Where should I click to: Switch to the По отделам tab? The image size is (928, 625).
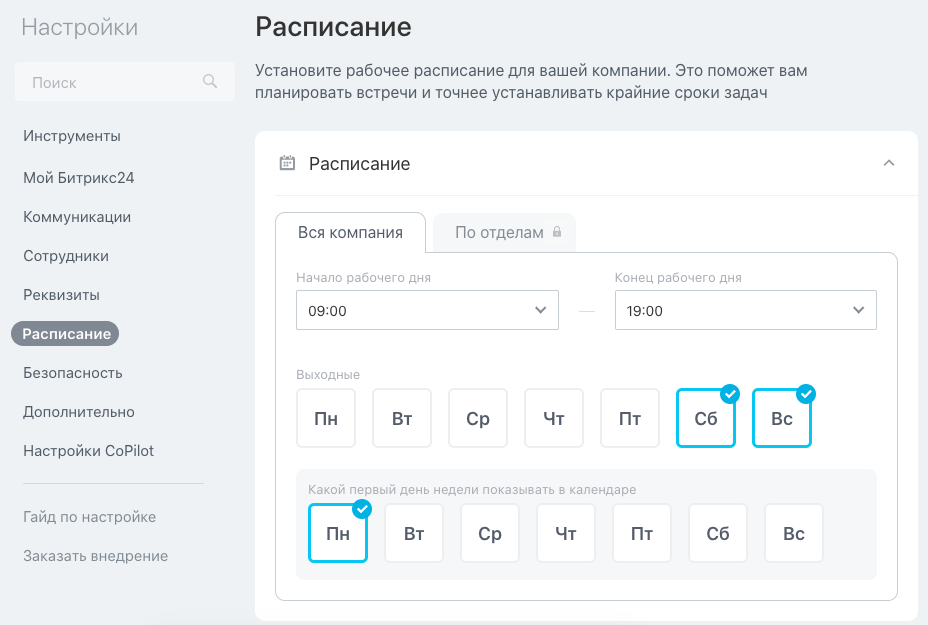tap(504, 233)
